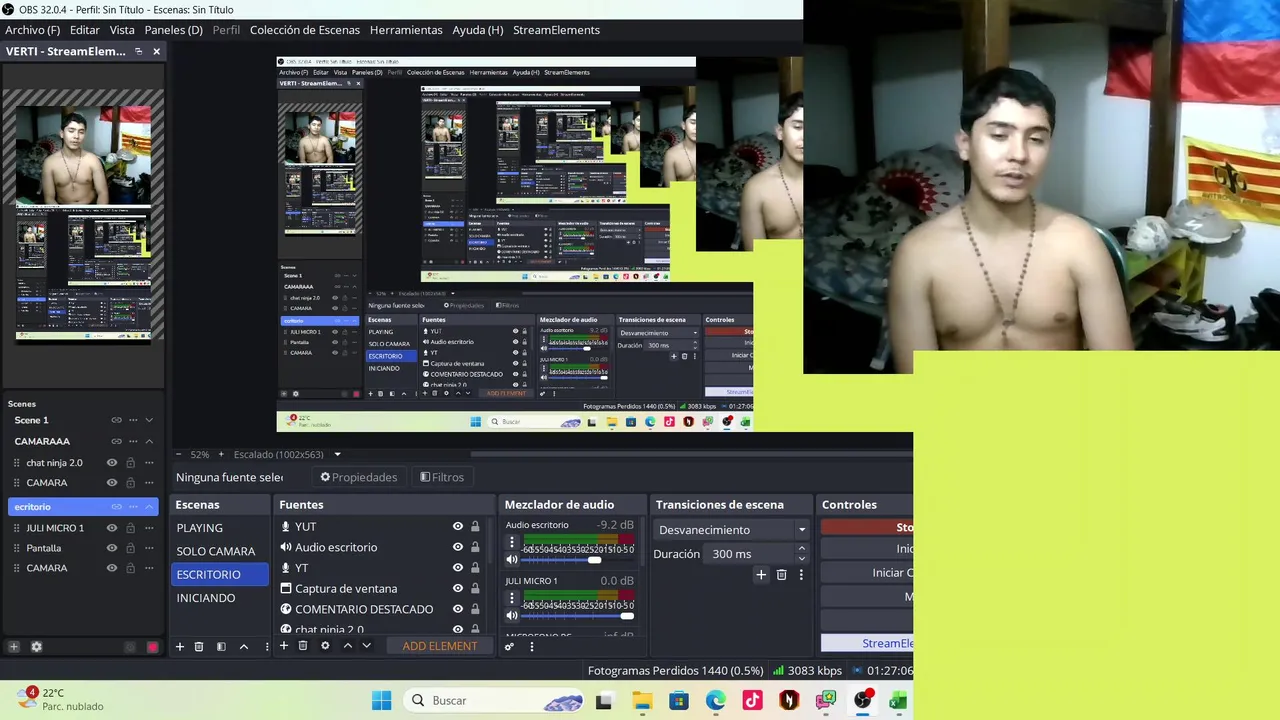Viewport: 1280px width, 720px height.
Task: Hide the Captura de ventana source
Action: point(458,588)
